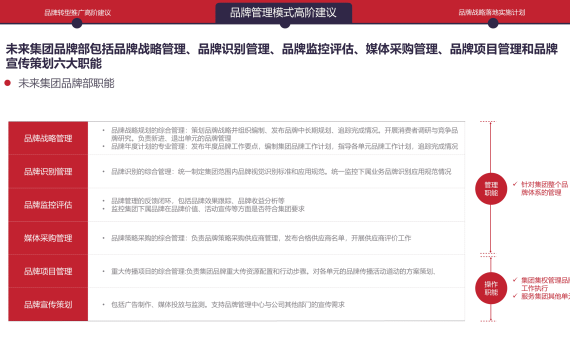Click the dot marker under 品牌转型推广高阶建议
570x360 pixels.
[77, 23]
